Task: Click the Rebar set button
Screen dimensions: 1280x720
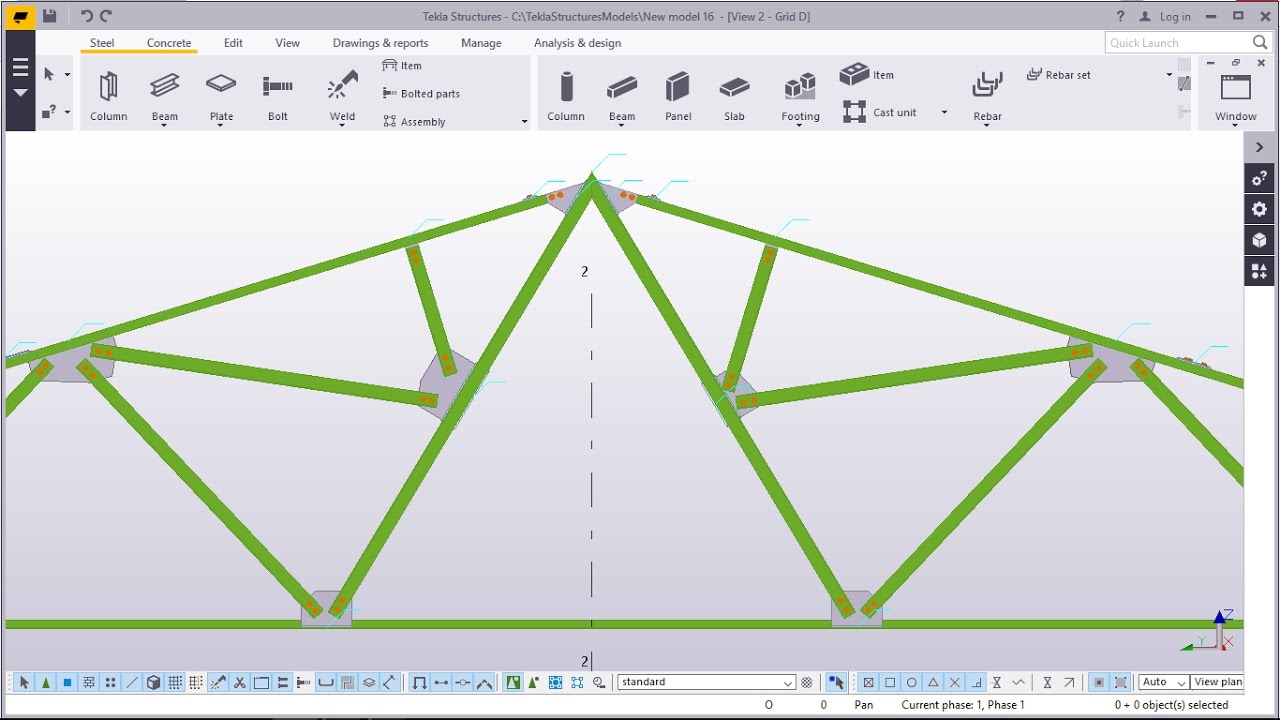Action: click(x=1059, y=75)
